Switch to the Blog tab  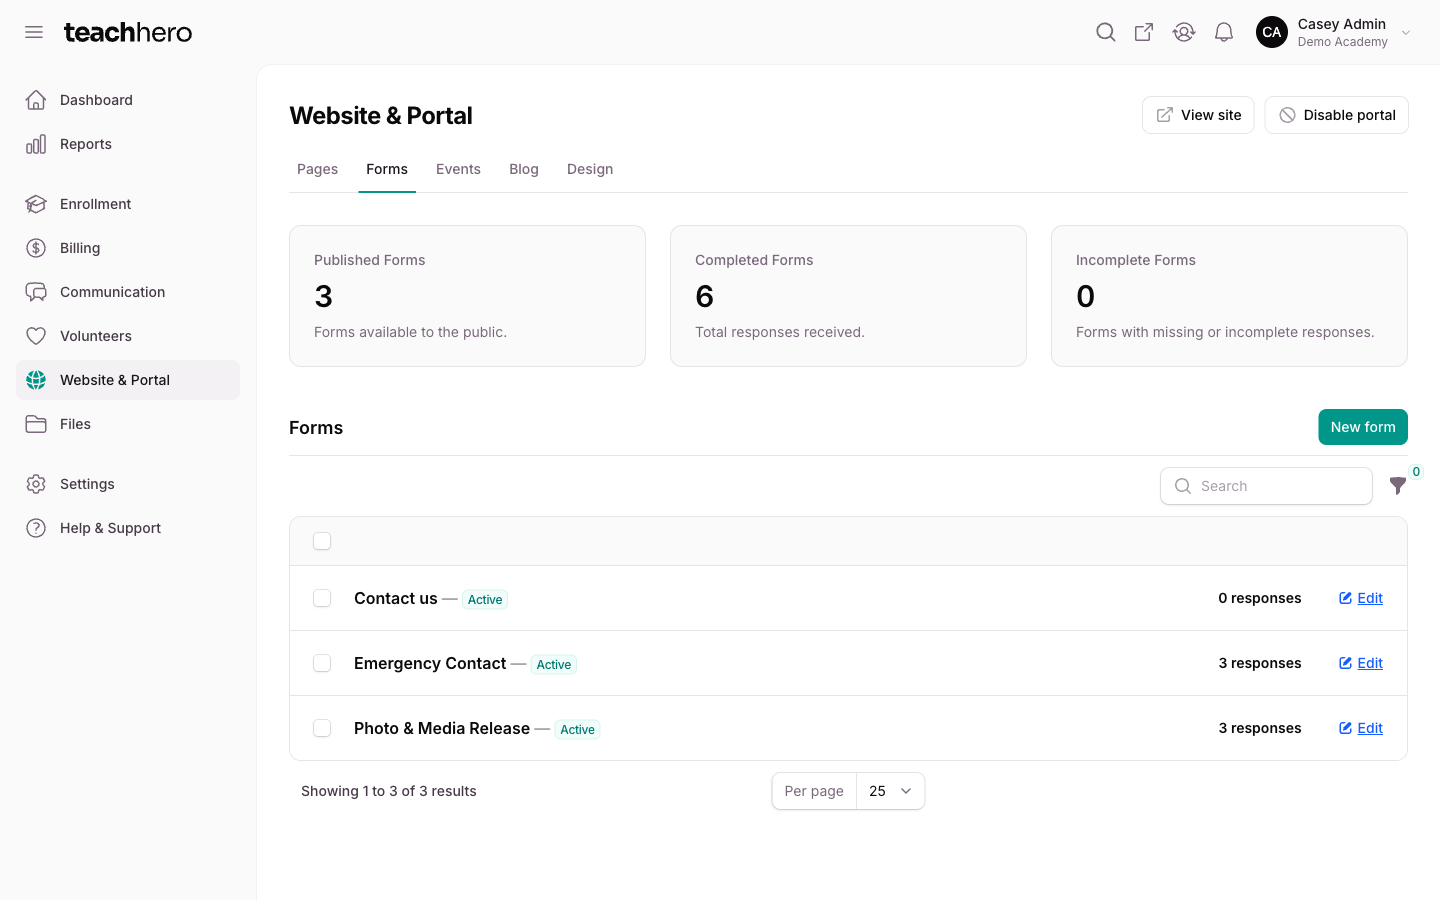click(524, 169)
